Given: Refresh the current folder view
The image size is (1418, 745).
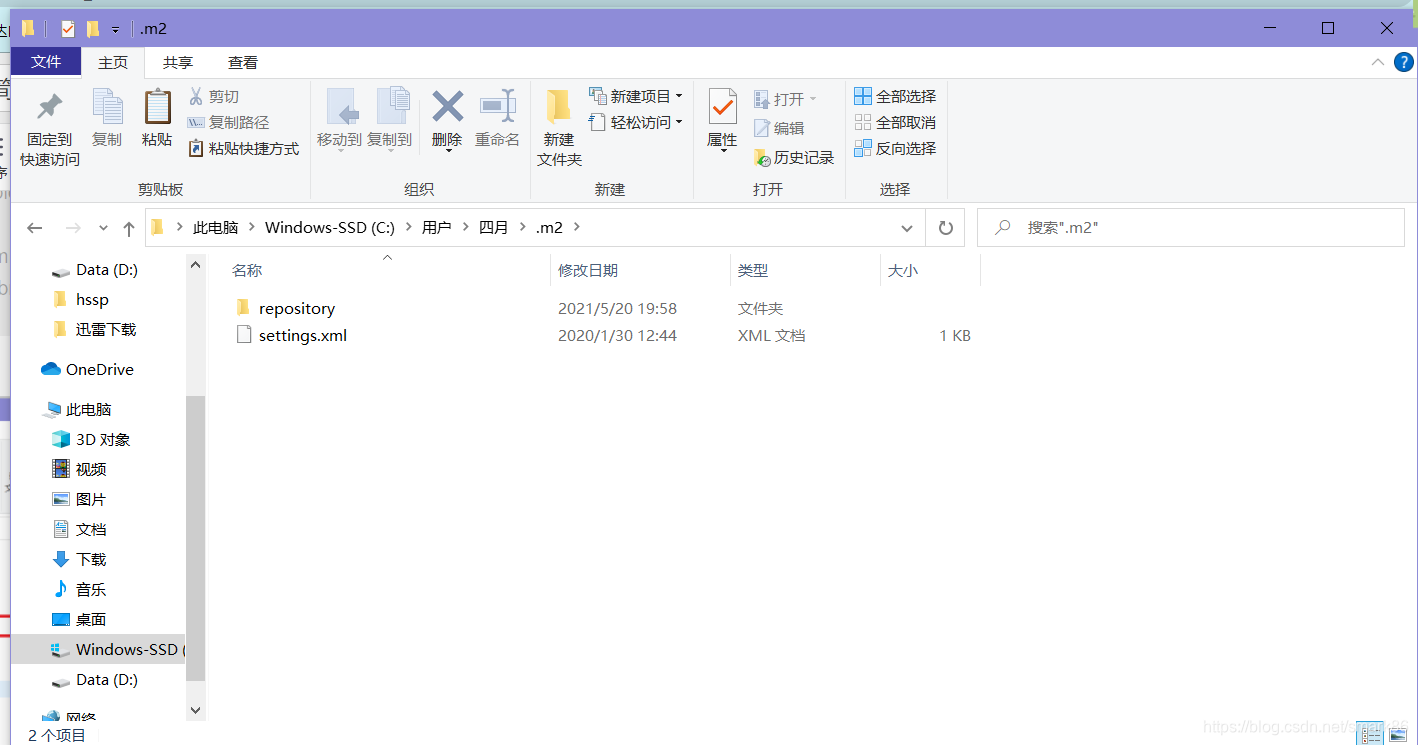Looking at the screenshot, I should pyautogui.click(x=945, y=228).
